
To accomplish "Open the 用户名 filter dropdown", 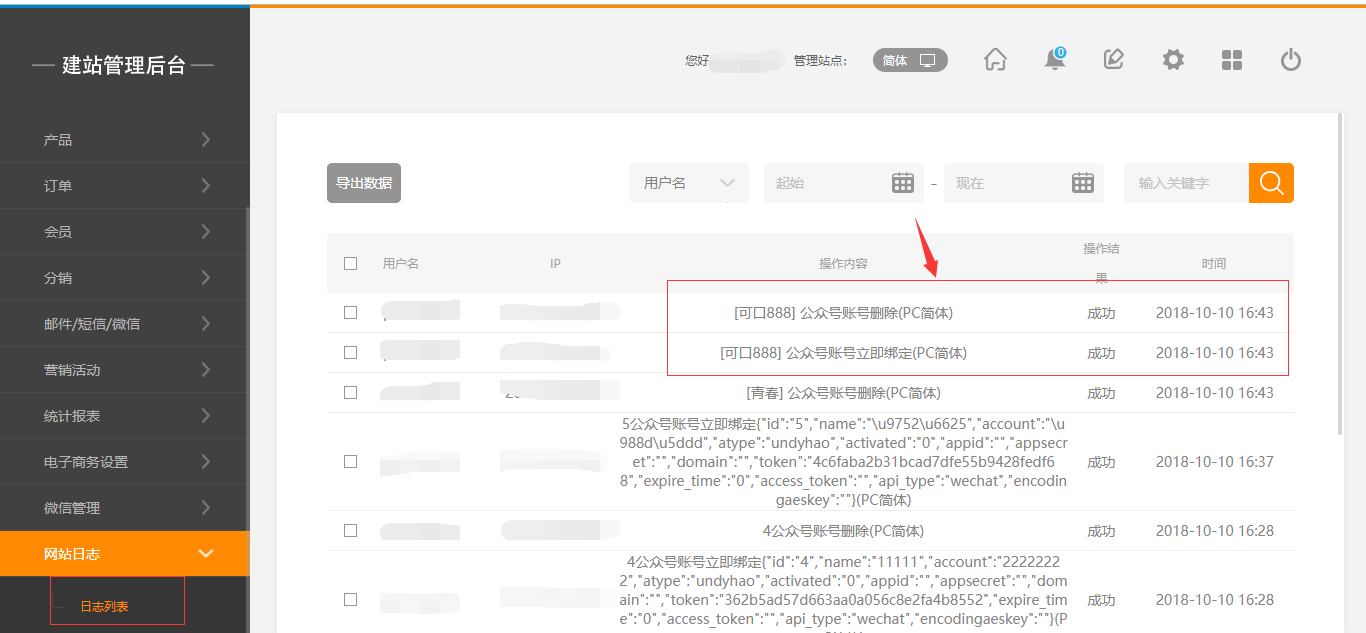I will pyautogui.click(x=689, y=183).
